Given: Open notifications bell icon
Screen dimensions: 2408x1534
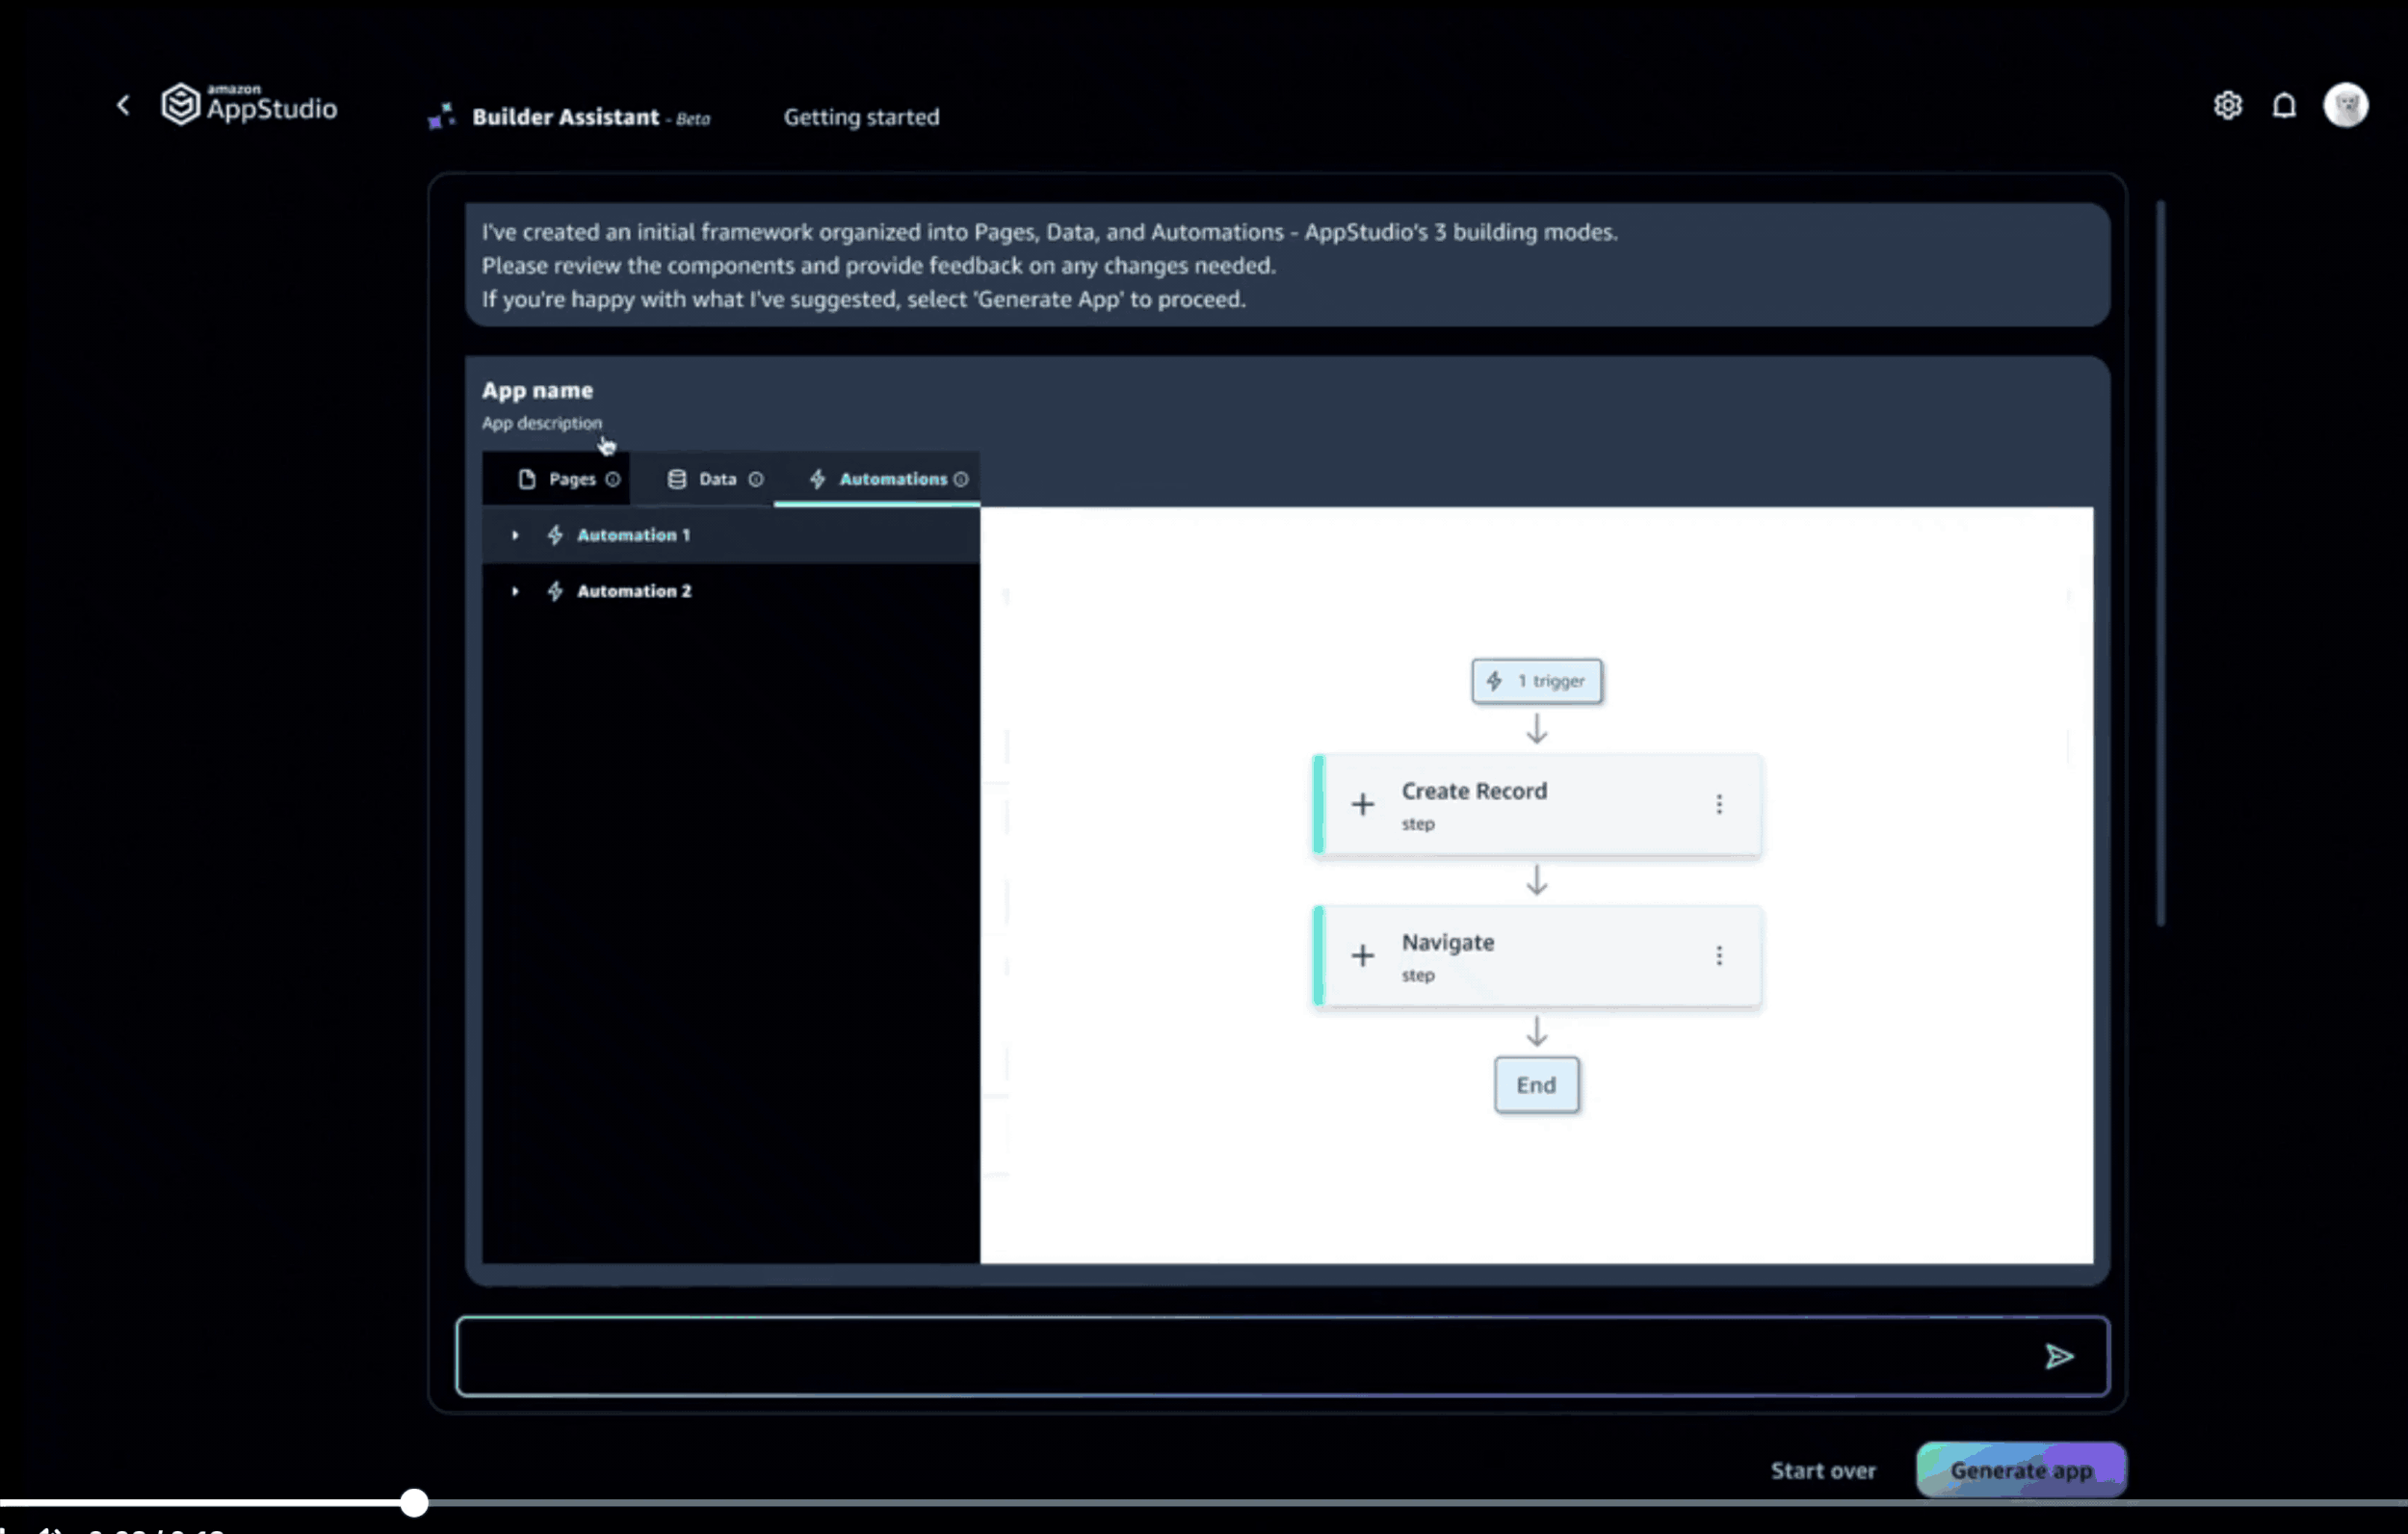Looking at the screenshot, I should [x=2284, y=105].
